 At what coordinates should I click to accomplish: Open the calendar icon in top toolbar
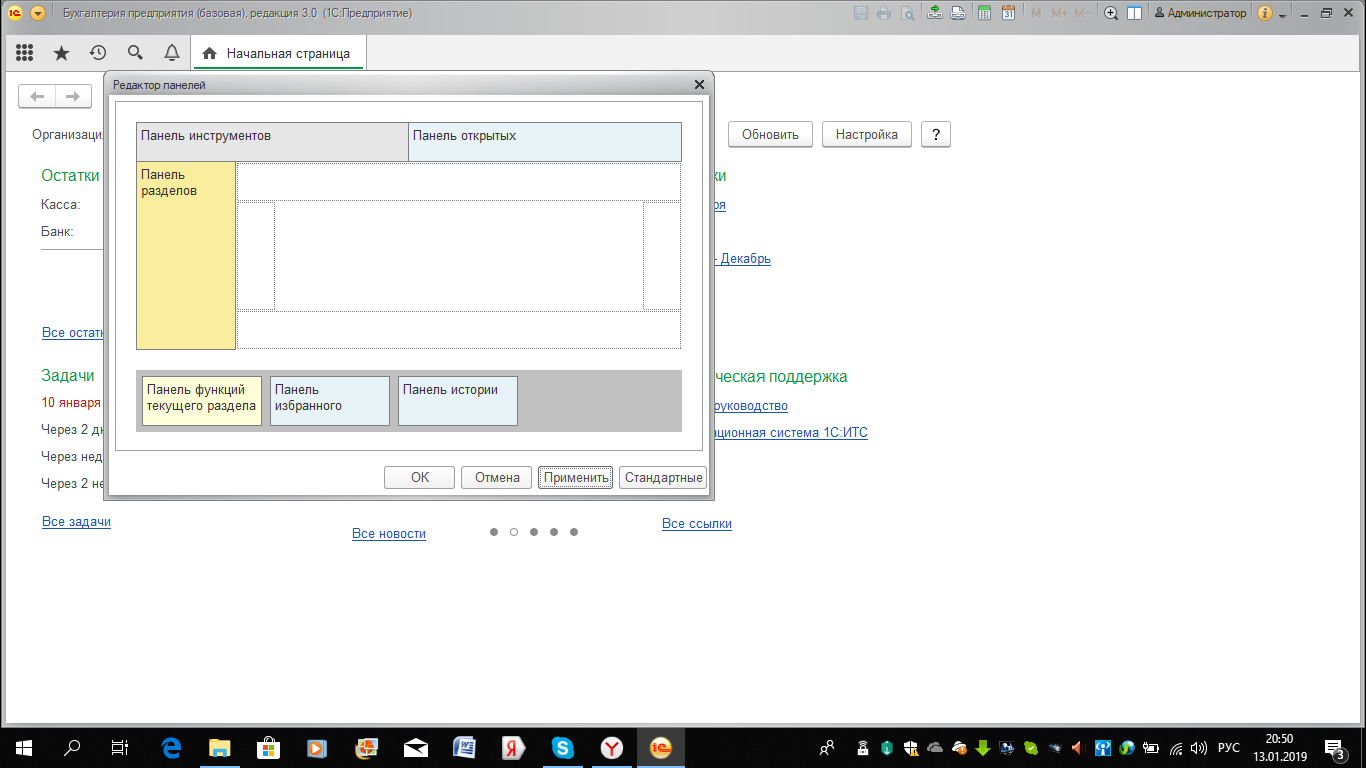[1008, 13]
